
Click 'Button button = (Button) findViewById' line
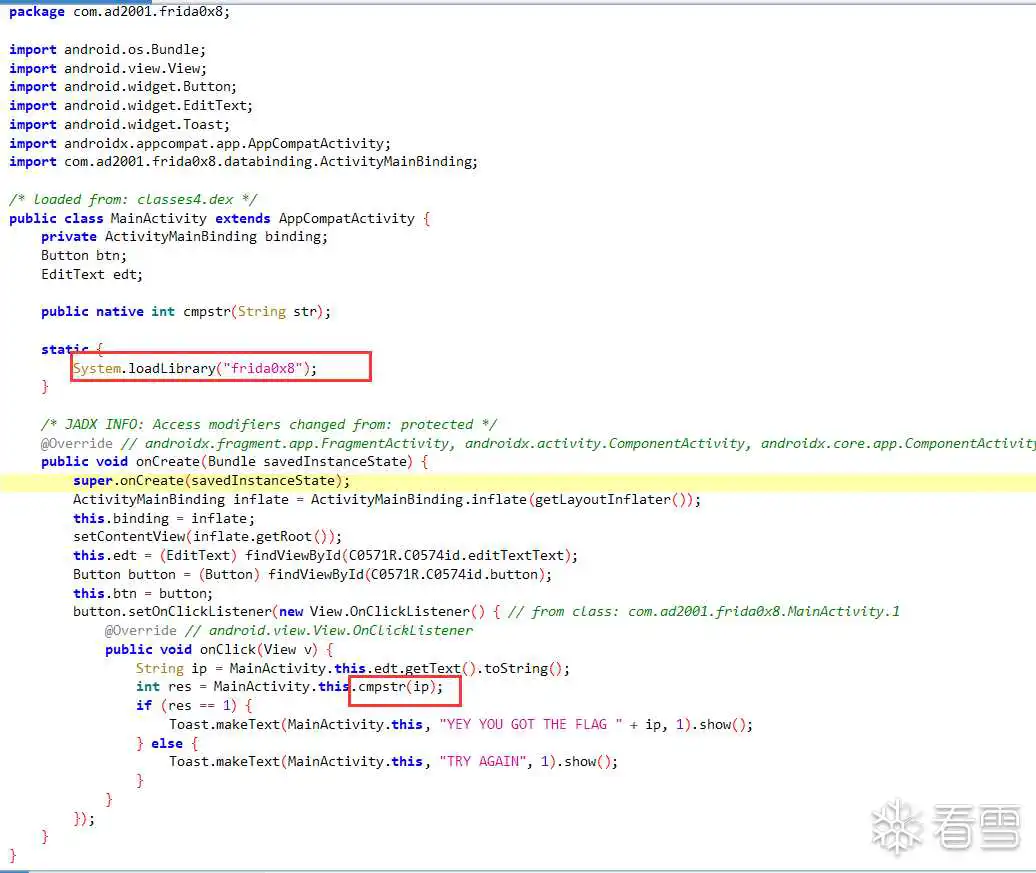click(x=313, y=574)
